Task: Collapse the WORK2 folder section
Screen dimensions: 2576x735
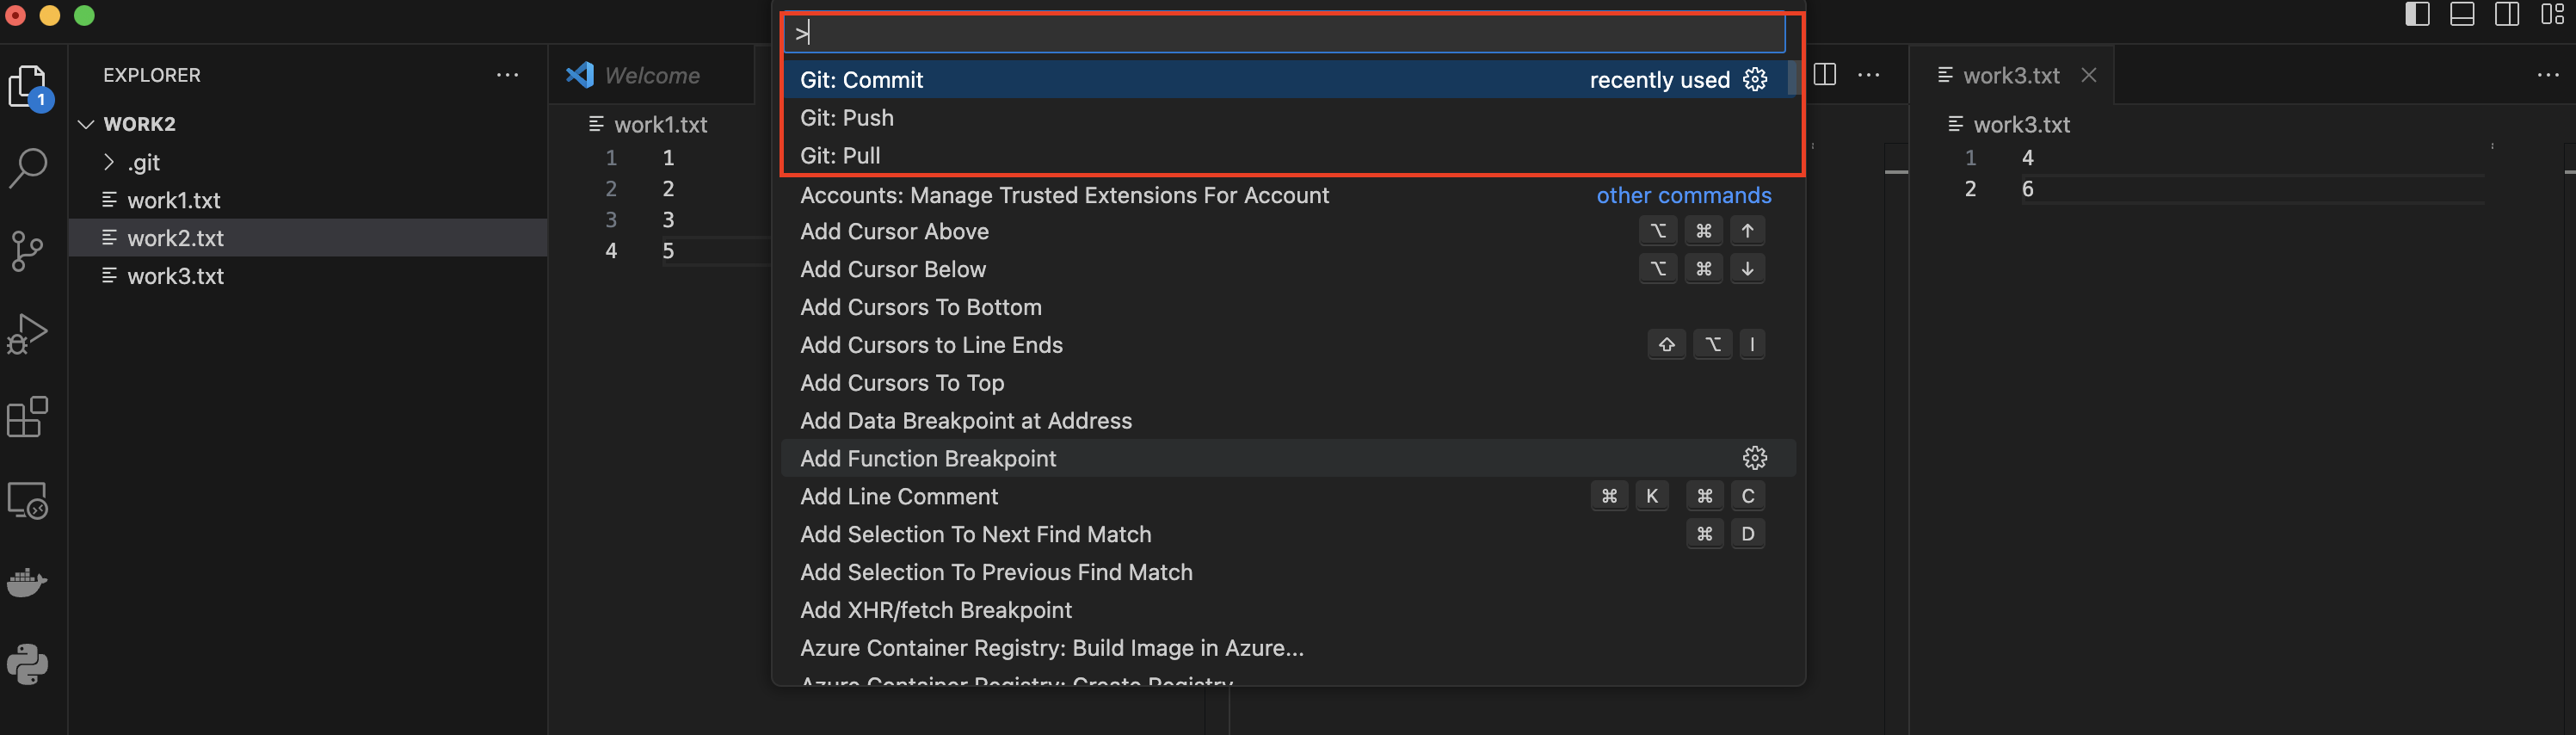Action: (x=87, y=124)
